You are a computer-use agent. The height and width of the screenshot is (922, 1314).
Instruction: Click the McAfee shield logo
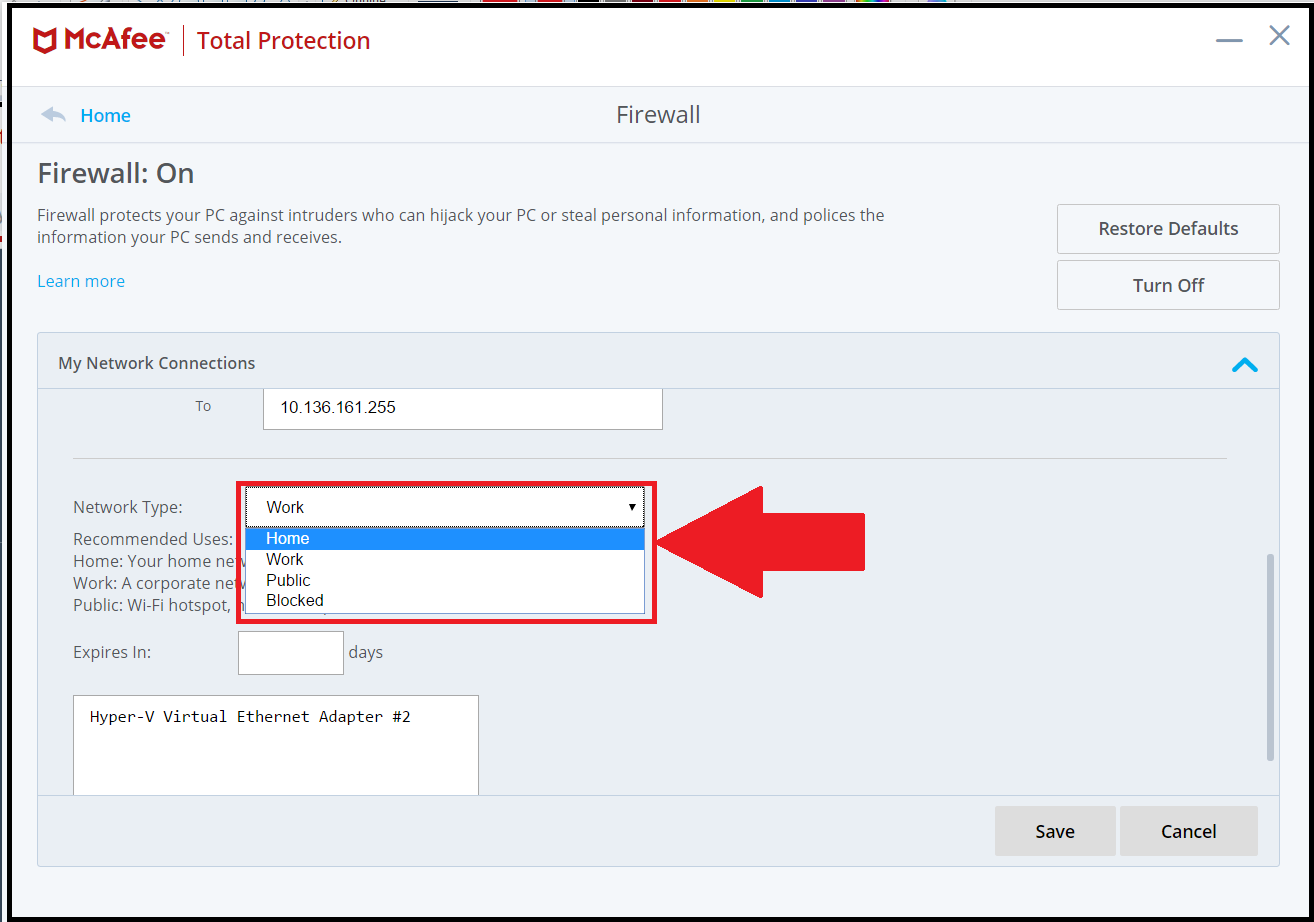click(45, 41)
